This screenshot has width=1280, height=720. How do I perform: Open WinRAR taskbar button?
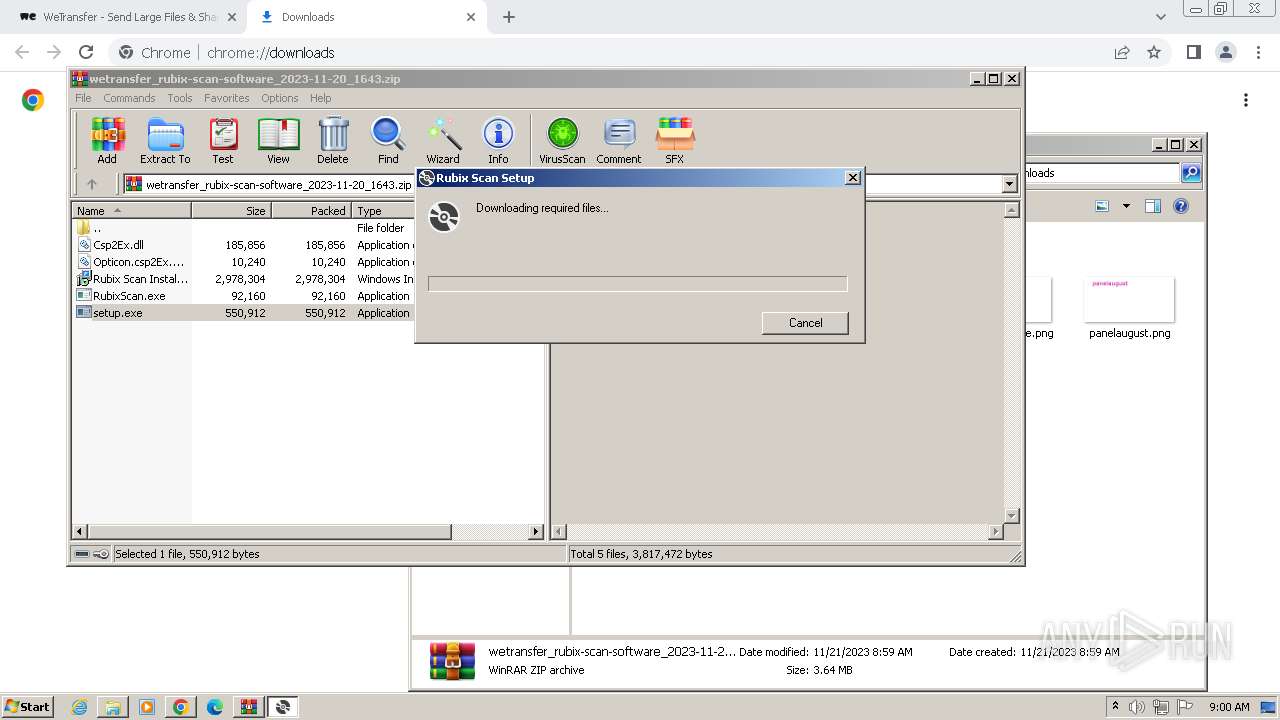click(x=248, y=707)
